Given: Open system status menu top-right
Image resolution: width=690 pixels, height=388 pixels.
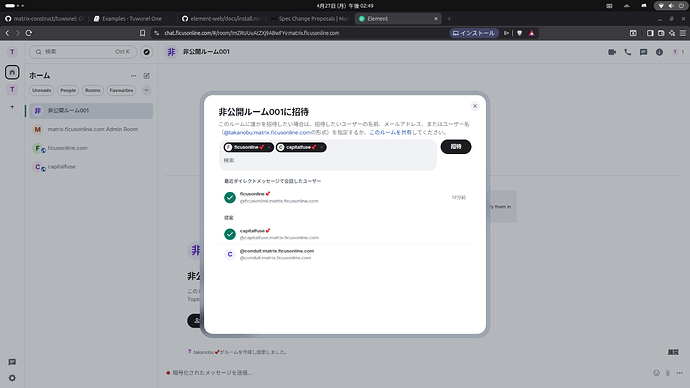Looking at the screenshot, I should (671, 6).
